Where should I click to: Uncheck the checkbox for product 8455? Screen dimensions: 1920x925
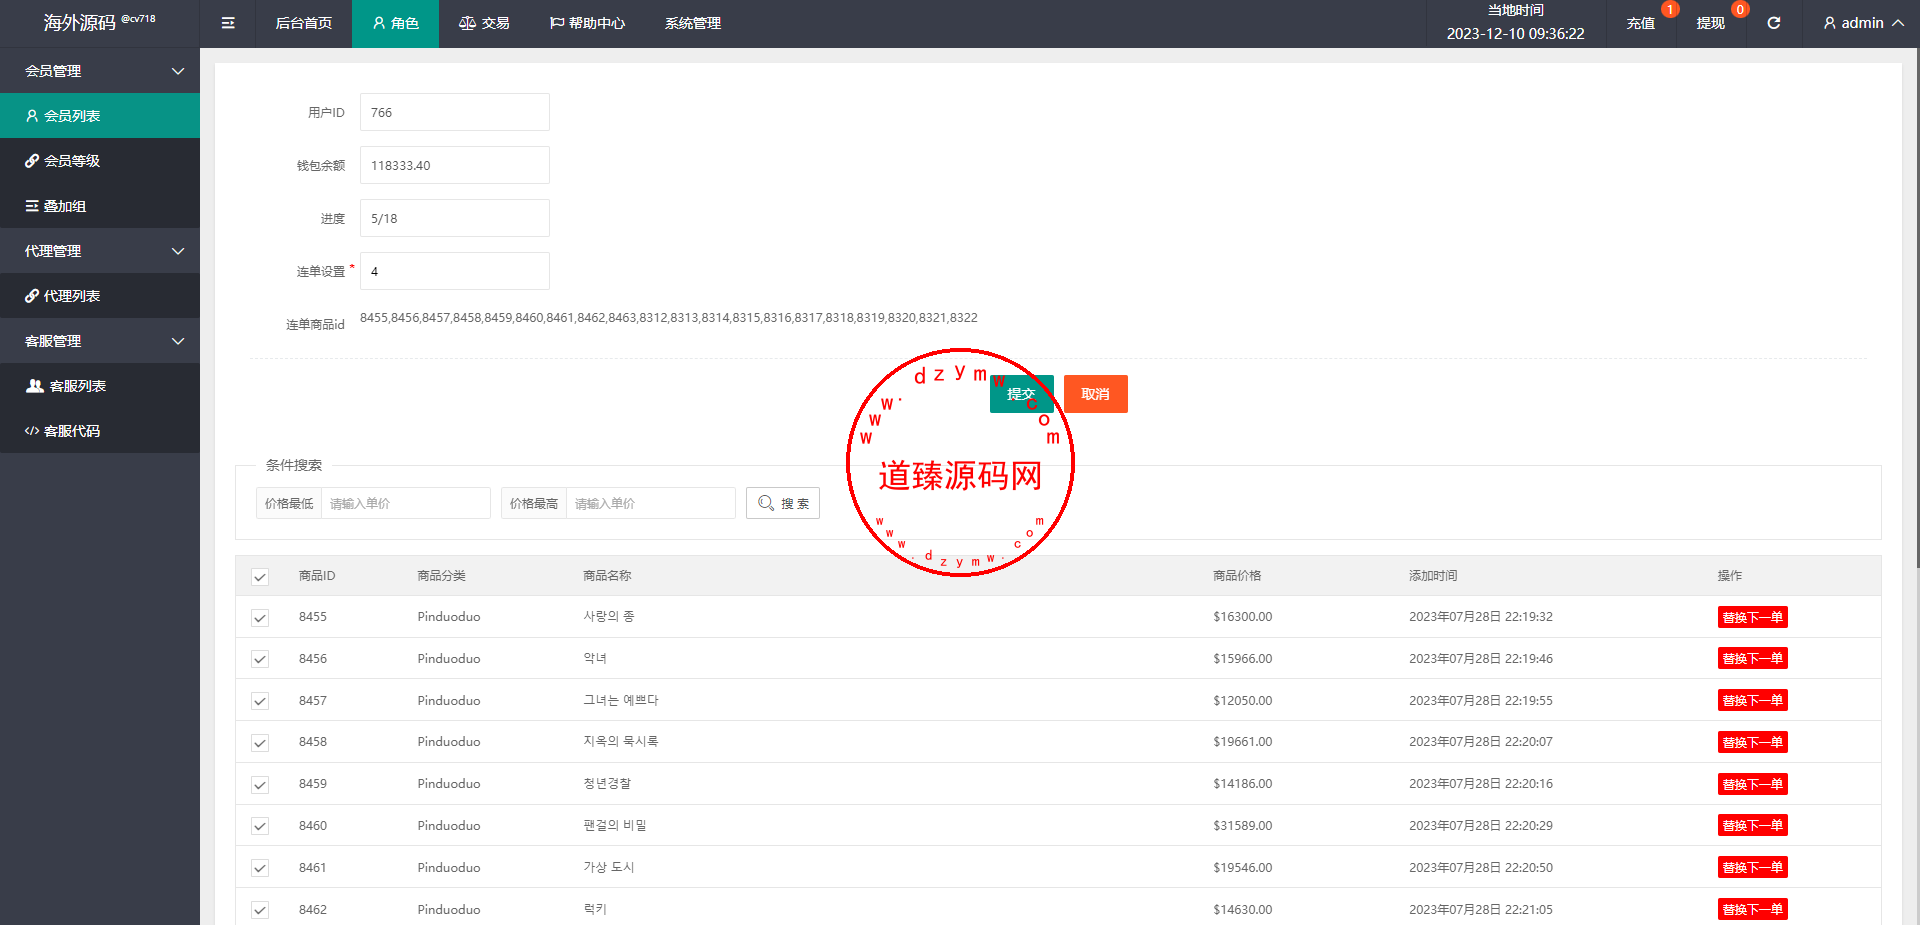[x=260, y=618]
